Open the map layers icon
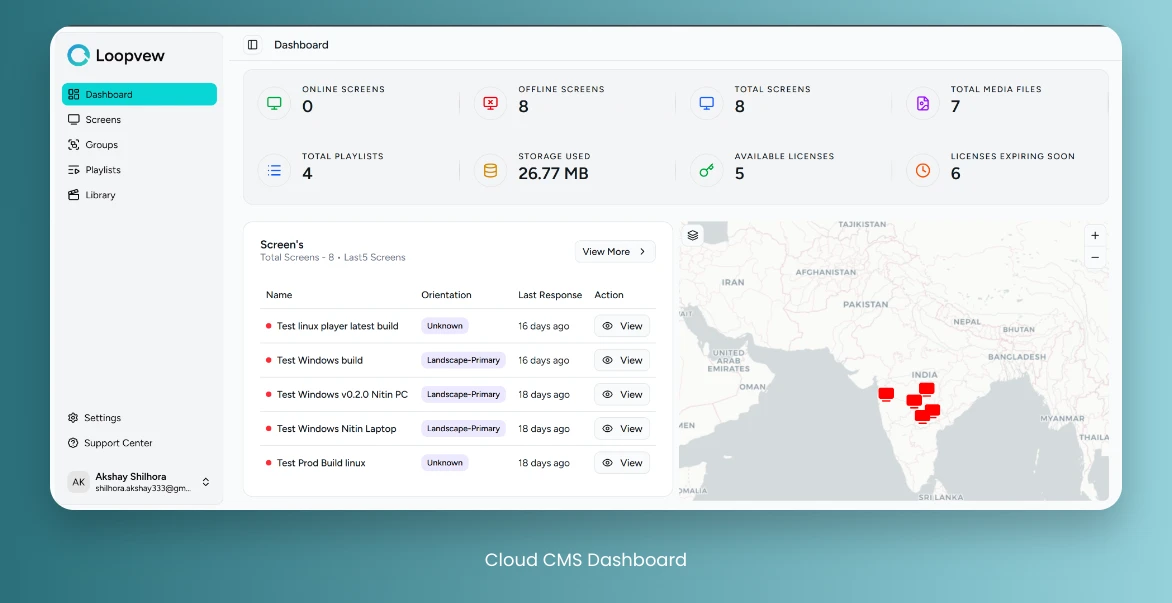1172x603 pixels. coord(693,235)
